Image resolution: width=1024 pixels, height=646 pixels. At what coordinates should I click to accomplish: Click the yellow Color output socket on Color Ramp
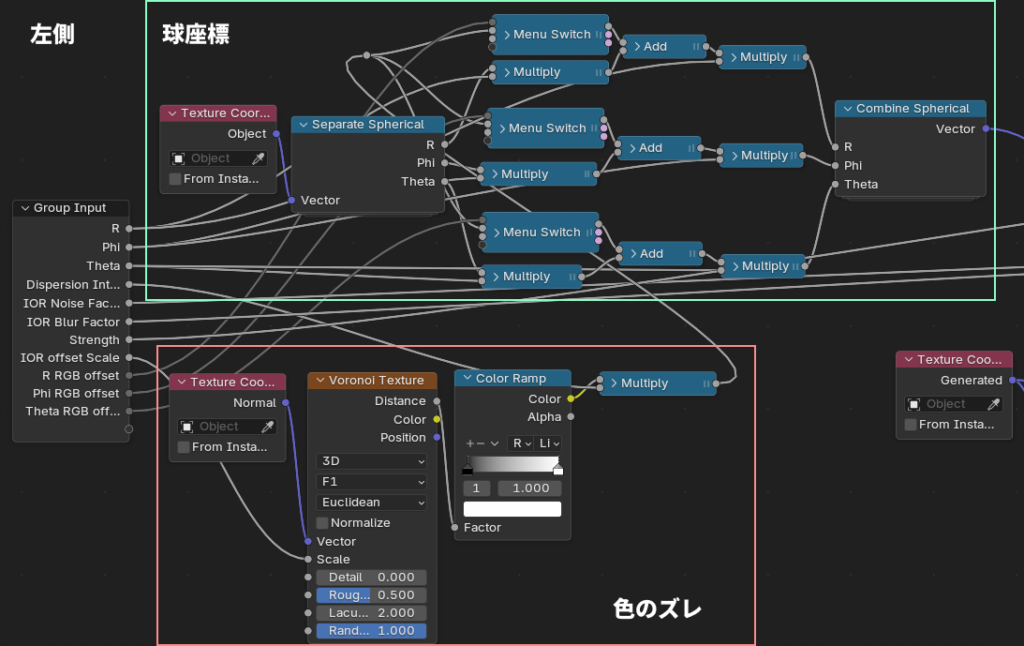coord(571,399)
